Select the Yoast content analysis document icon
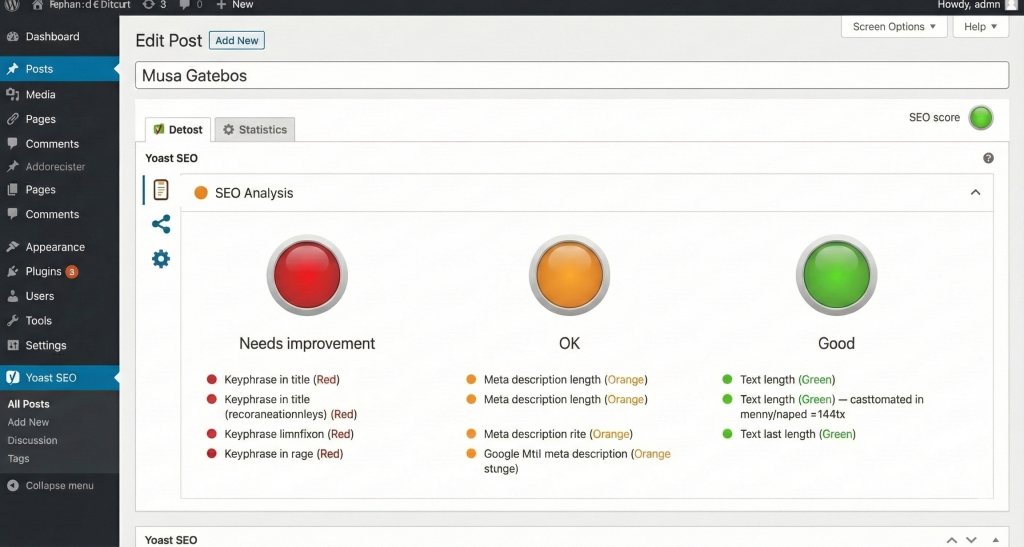This screenshot has width=1024, height=547. [x=161, y=189]
